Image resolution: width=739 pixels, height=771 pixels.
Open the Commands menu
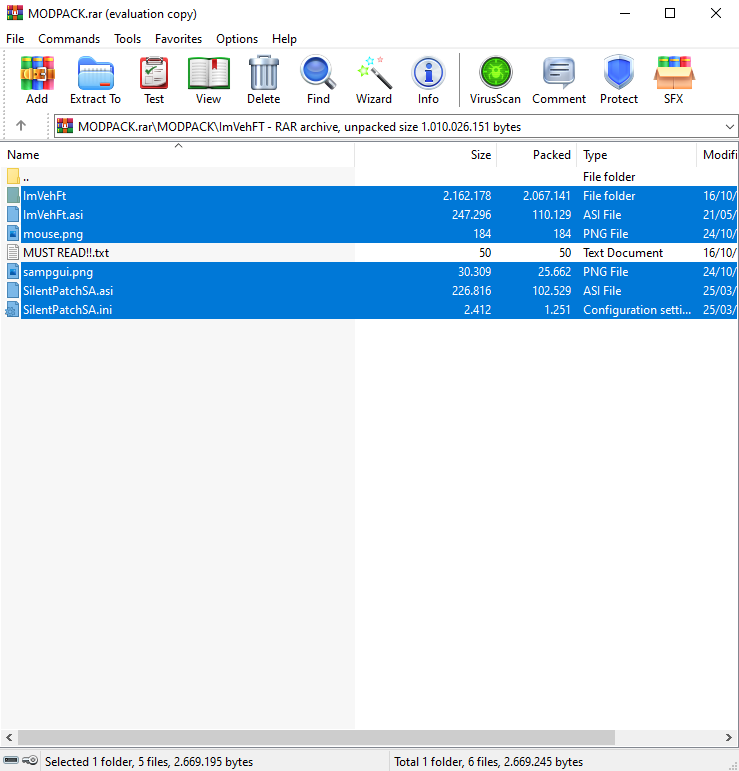[69, 39]
